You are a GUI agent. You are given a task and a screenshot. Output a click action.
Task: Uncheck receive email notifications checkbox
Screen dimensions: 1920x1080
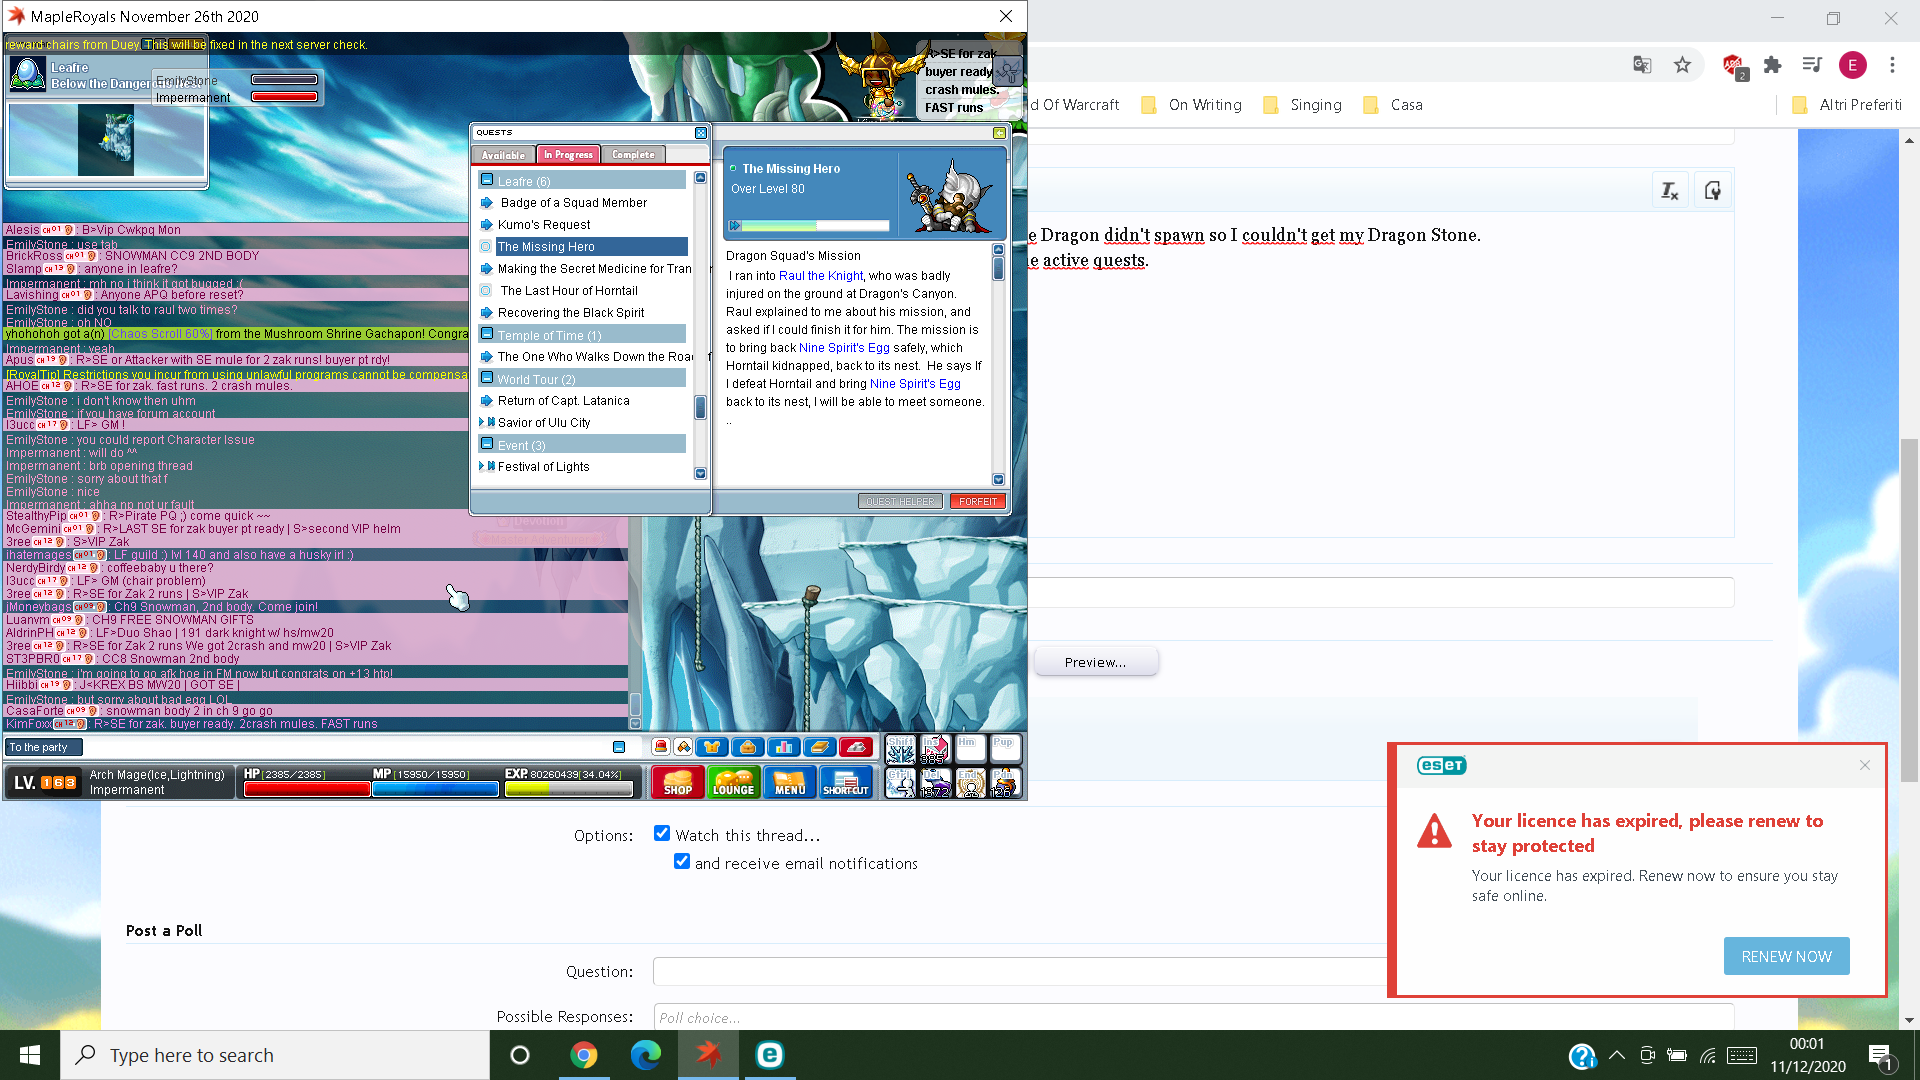point(682,861)
